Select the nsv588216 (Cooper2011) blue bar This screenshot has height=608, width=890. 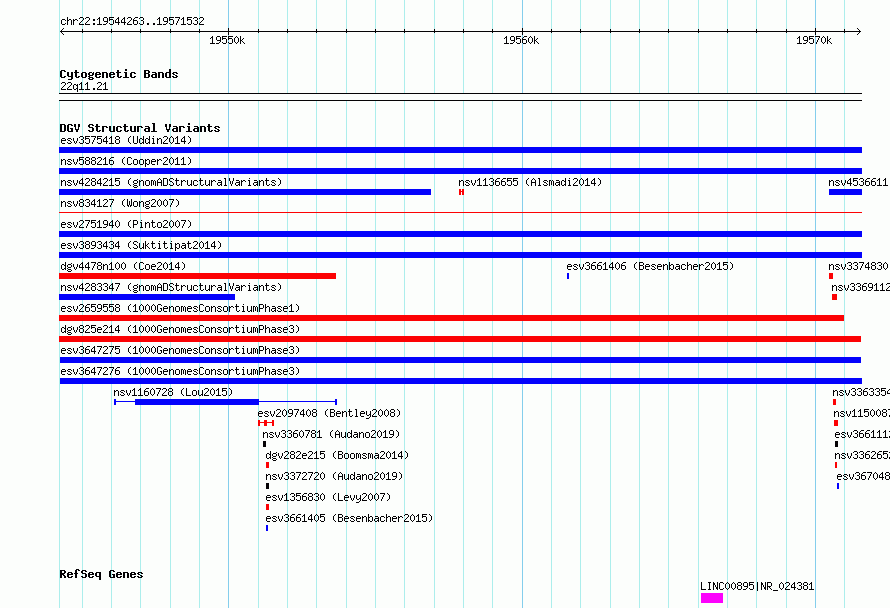click(460, 171)
